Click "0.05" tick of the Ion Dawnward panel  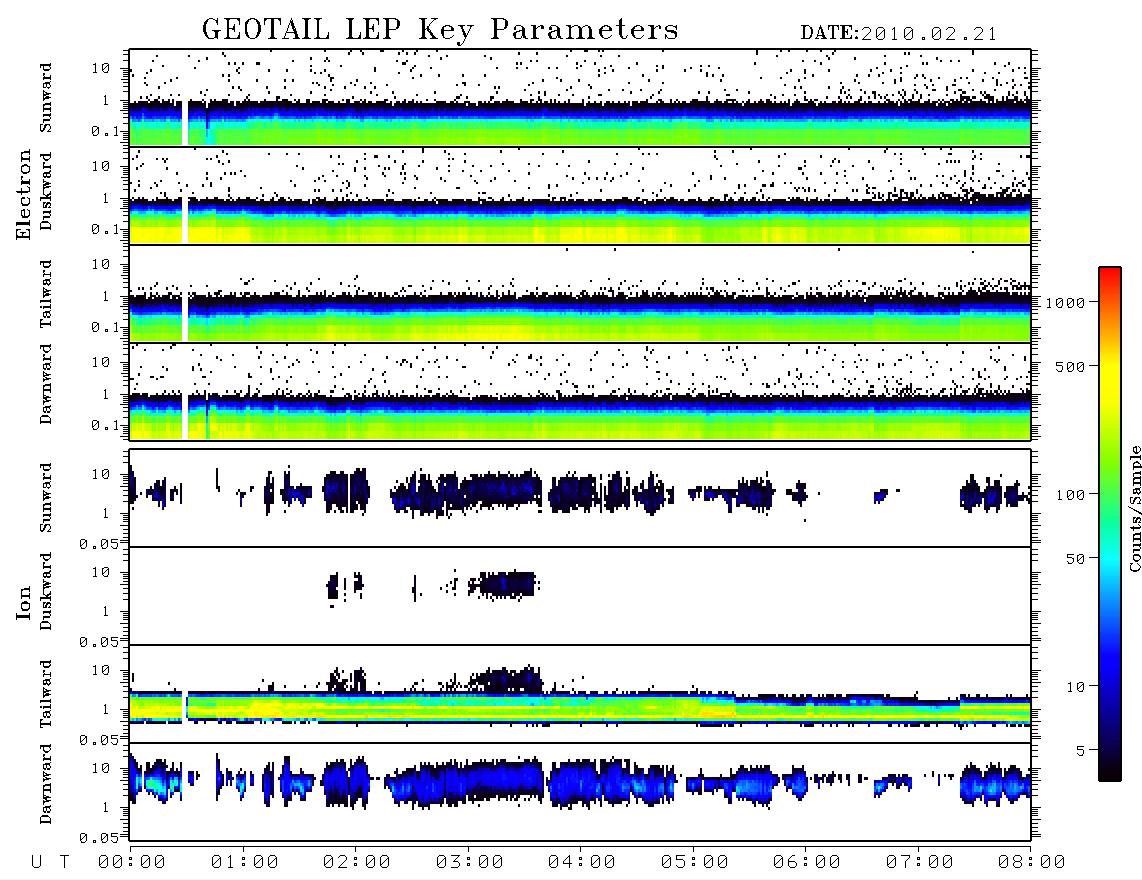pos(98,838)
